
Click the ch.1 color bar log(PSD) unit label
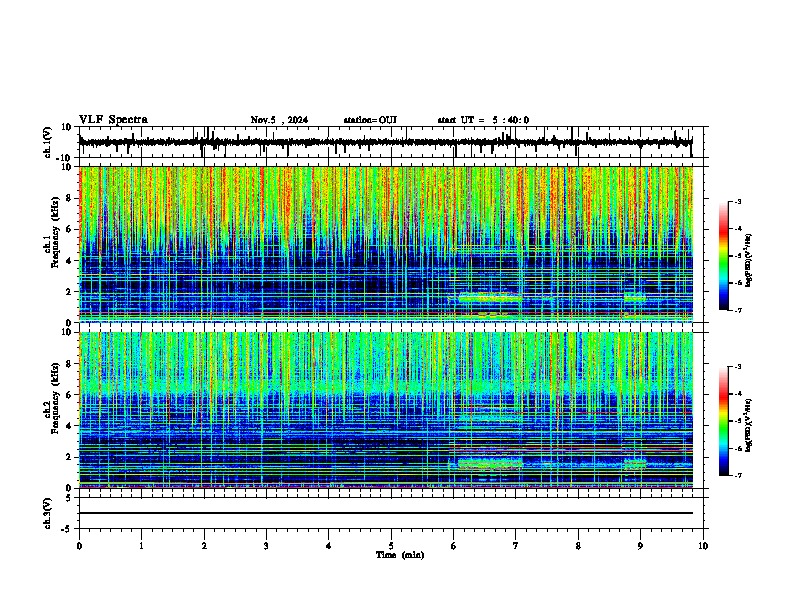748,261
